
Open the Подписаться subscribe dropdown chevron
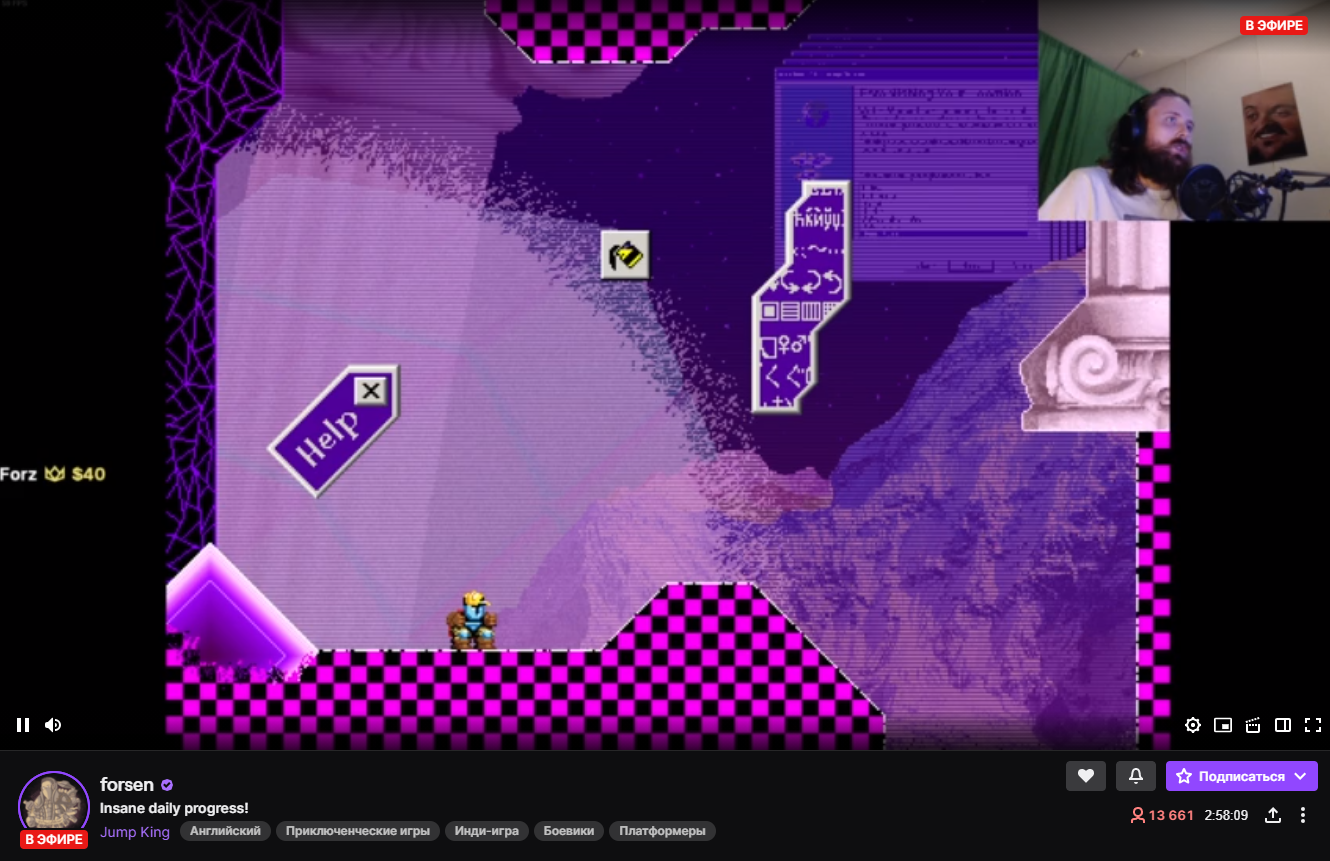(x=1298, y=776)
